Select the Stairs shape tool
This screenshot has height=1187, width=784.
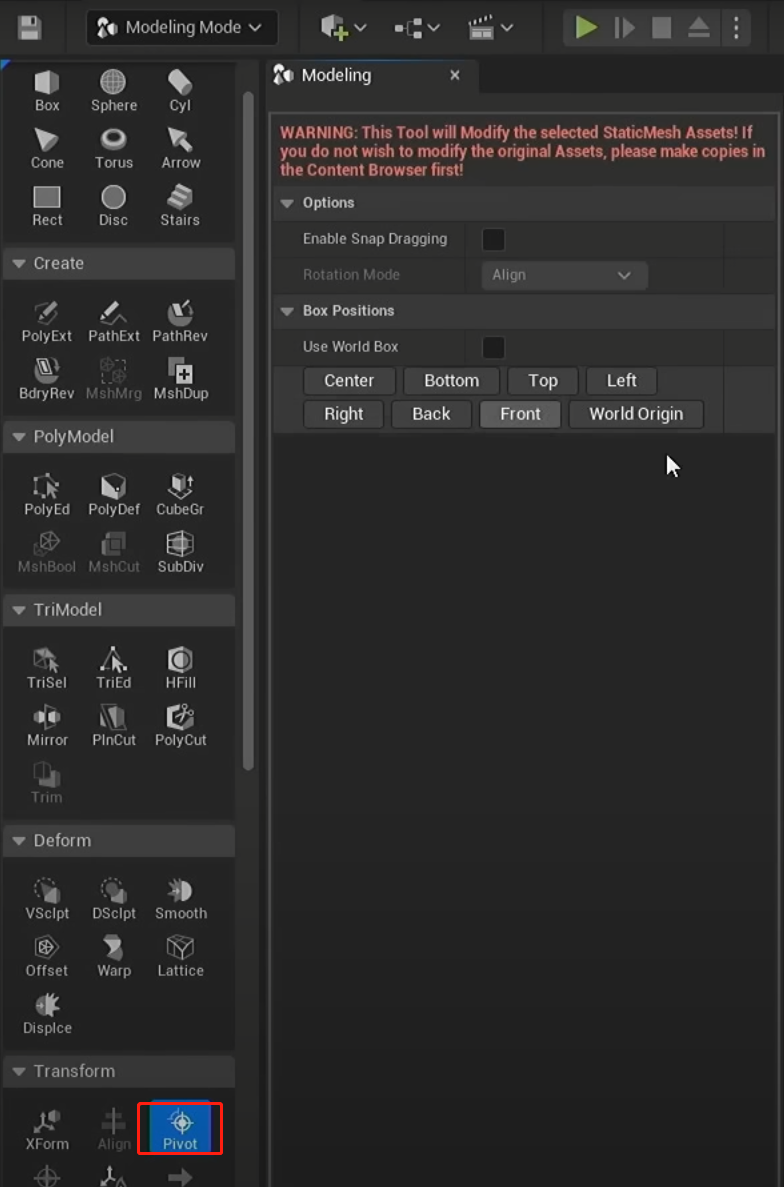tap(180, 206)
